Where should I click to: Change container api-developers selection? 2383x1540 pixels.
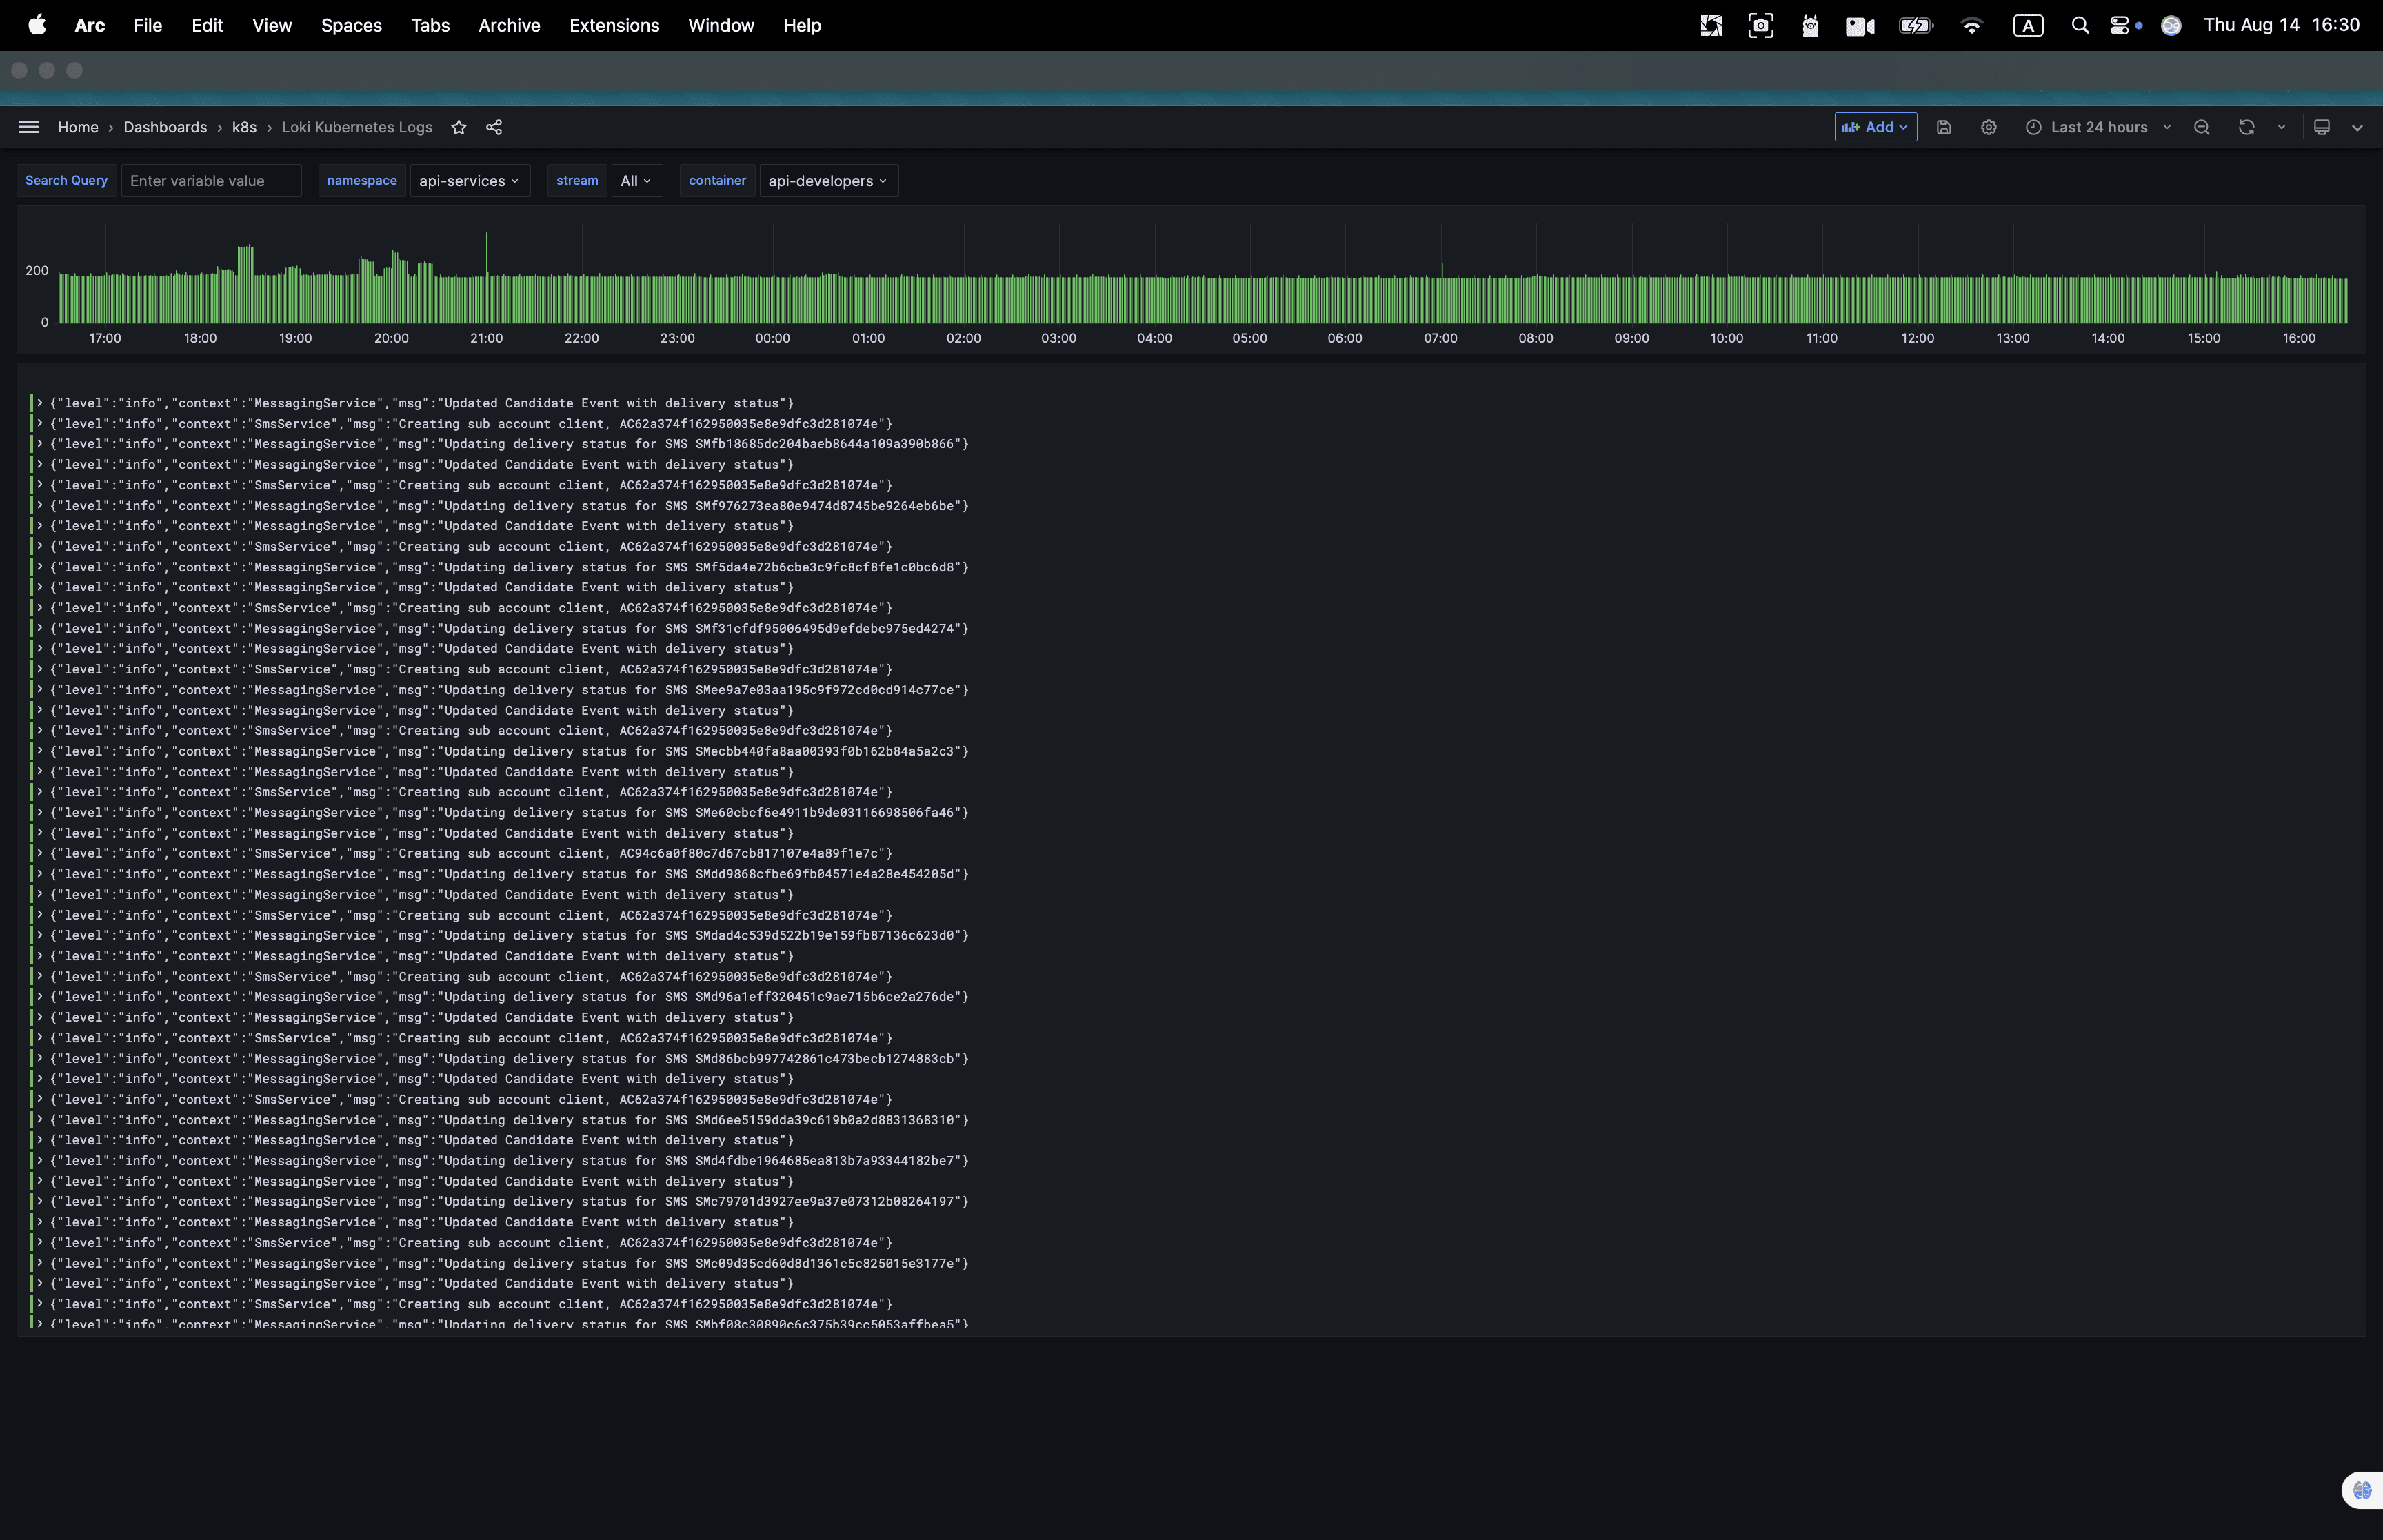pos(828,181)
